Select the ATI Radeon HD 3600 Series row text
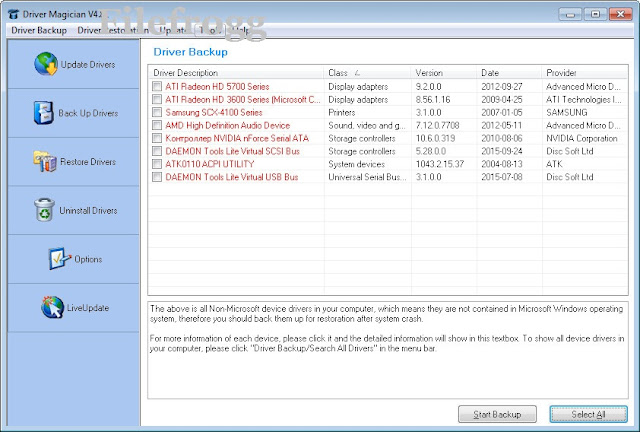This screenshot has height=432, width=640. 242,99
